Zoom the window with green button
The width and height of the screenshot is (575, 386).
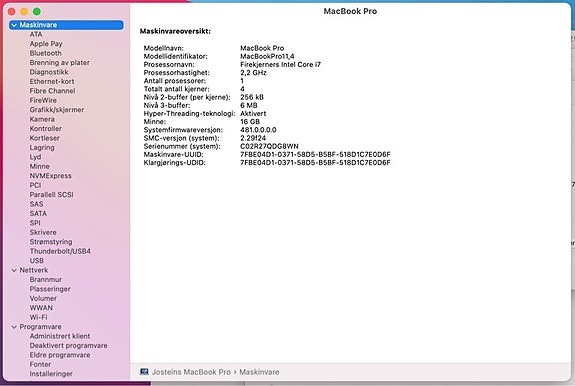tap(37, 12)
